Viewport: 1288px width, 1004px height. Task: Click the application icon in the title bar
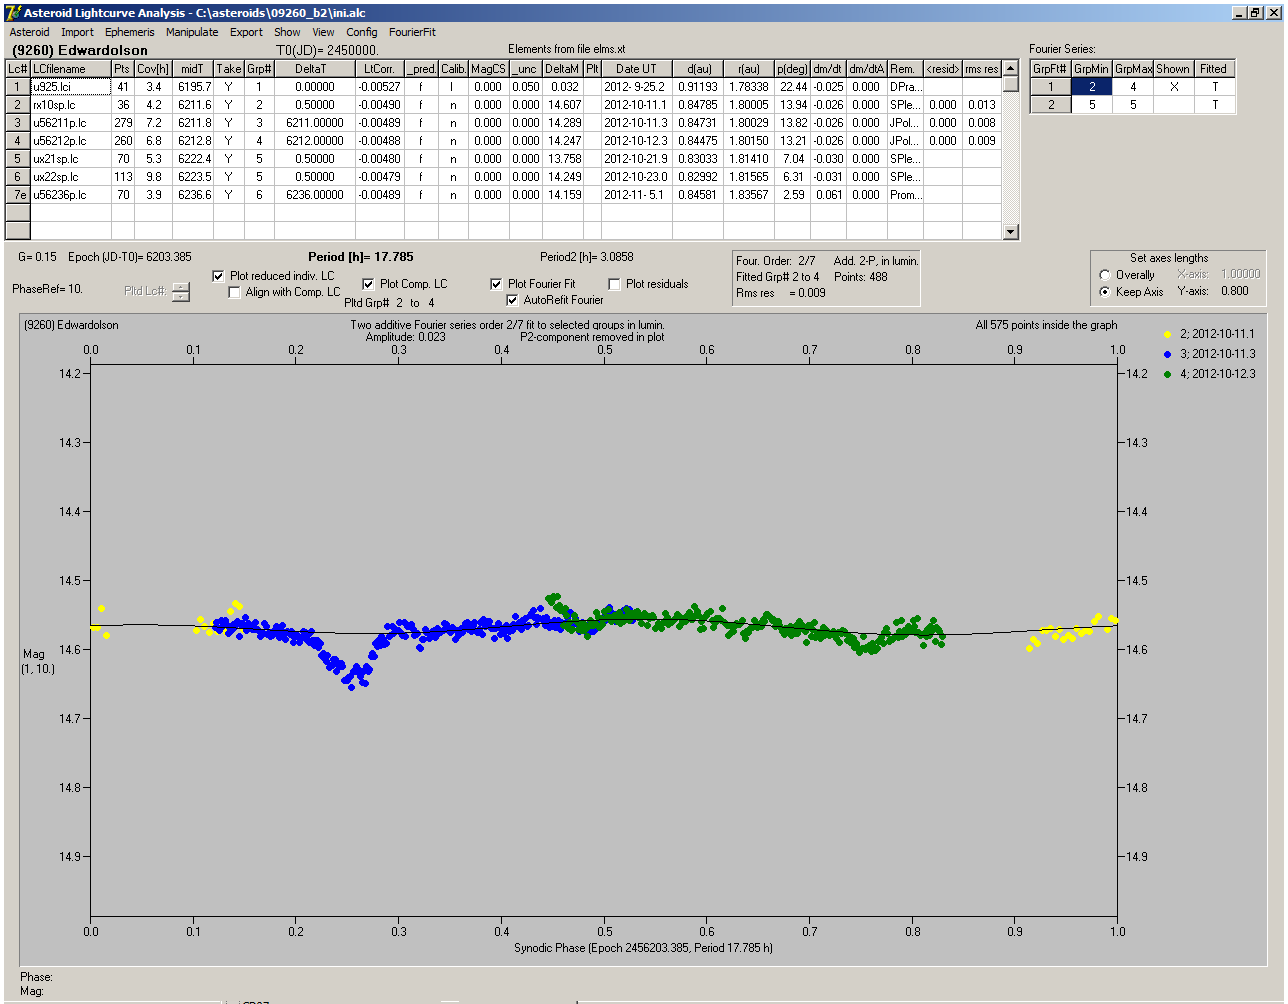[x=12, y=12]
